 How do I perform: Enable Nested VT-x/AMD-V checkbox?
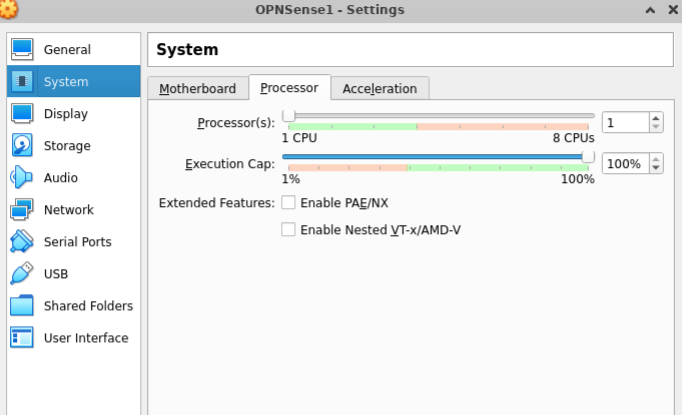289,230
